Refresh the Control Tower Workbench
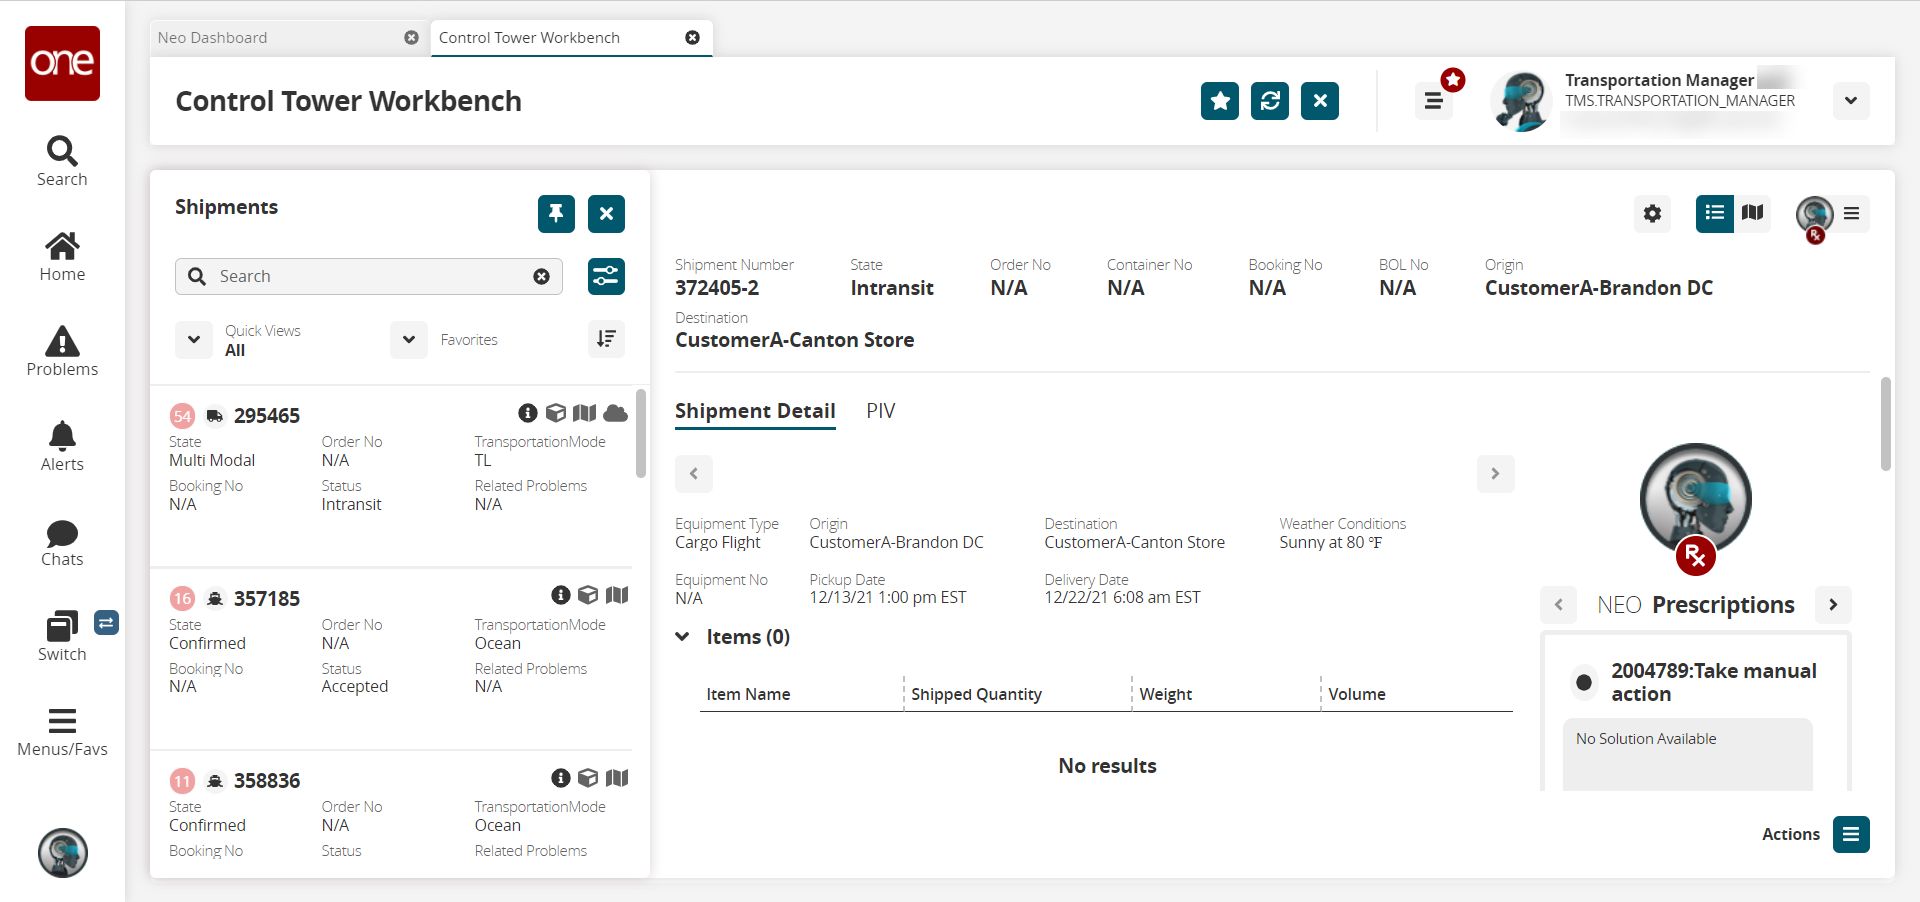Image resolution: width=1920 pixels, height=902 pixels. click(1269, 101)
